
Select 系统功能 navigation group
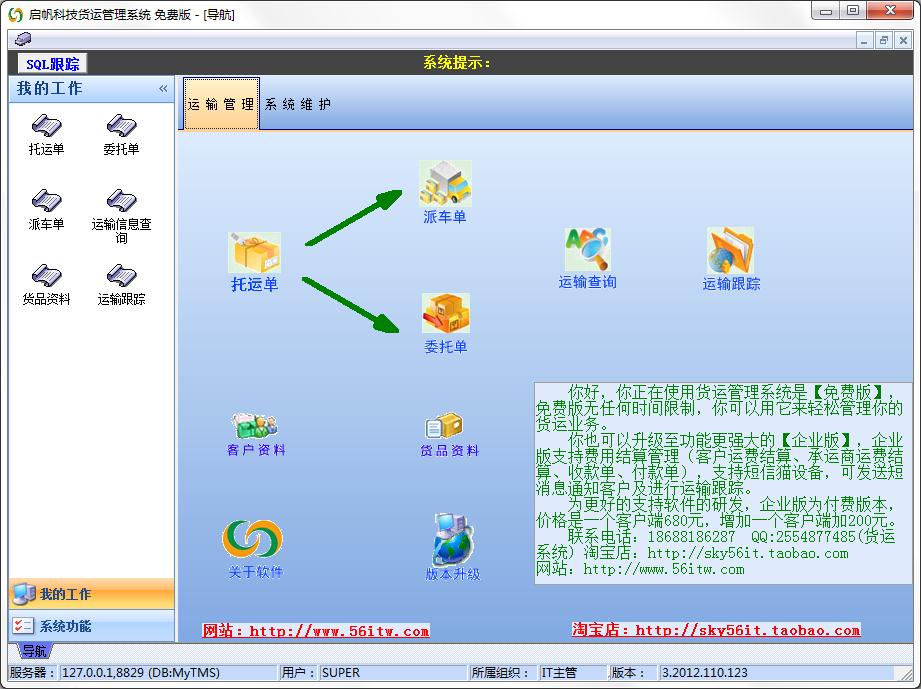click(92, 626)
